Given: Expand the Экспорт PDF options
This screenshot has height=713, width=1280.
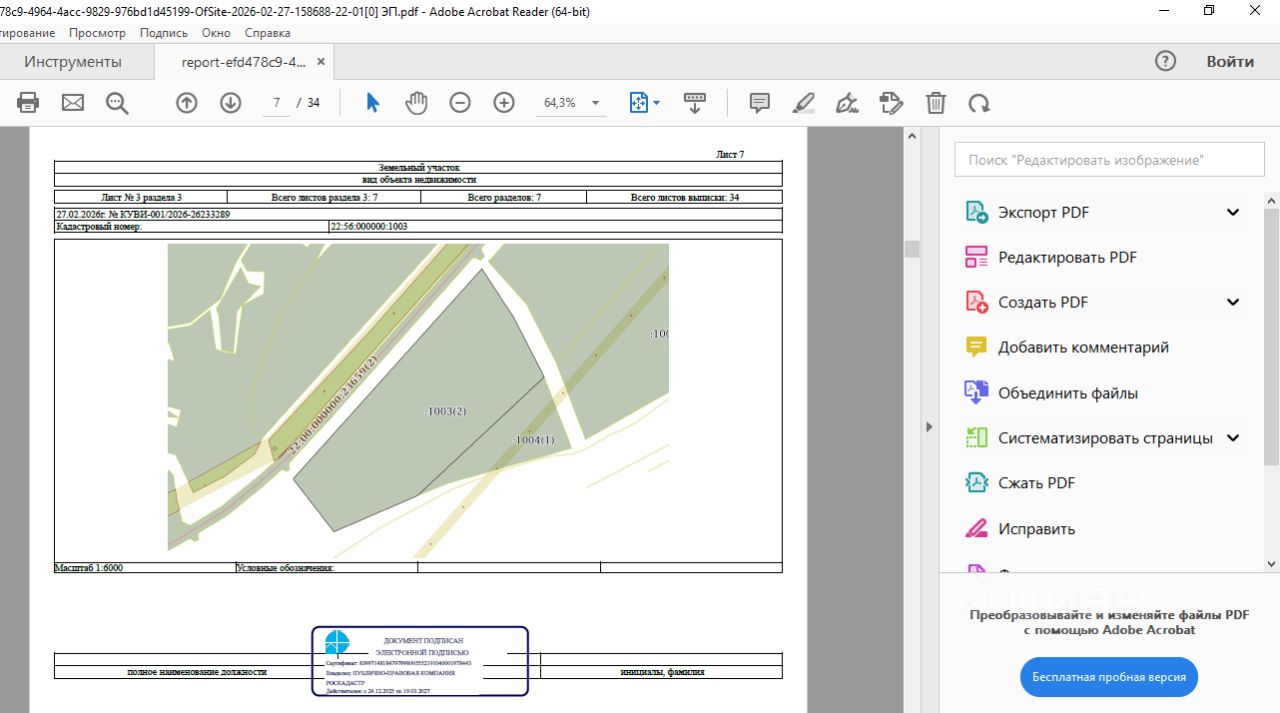Looking at the screenshot, I should (1233, 212).
